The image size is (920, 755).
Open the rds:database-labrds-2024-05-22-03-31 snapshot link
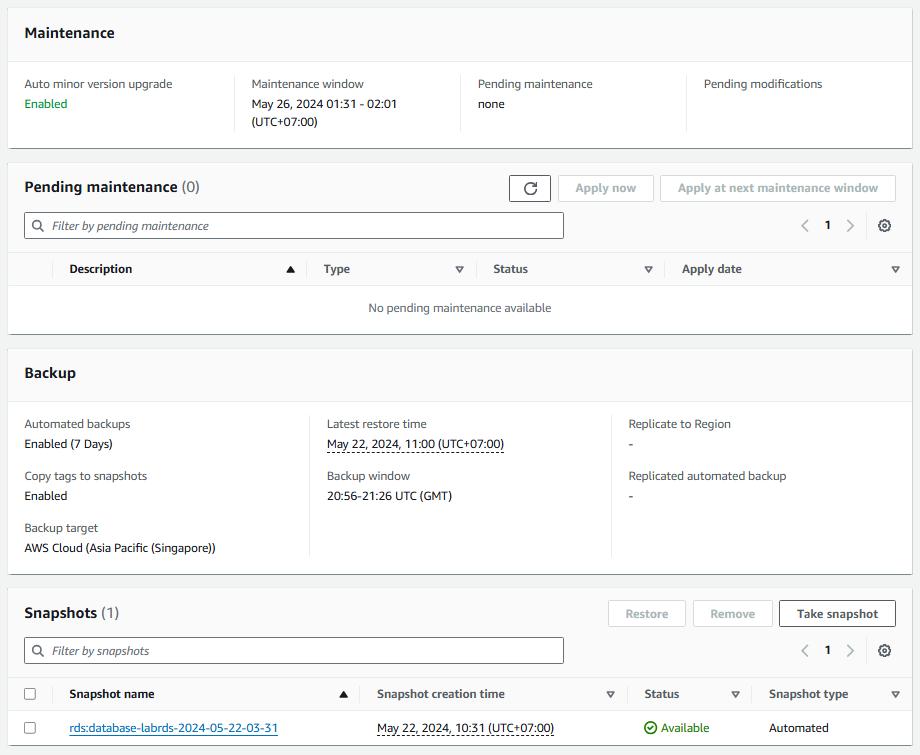point(173,728)
